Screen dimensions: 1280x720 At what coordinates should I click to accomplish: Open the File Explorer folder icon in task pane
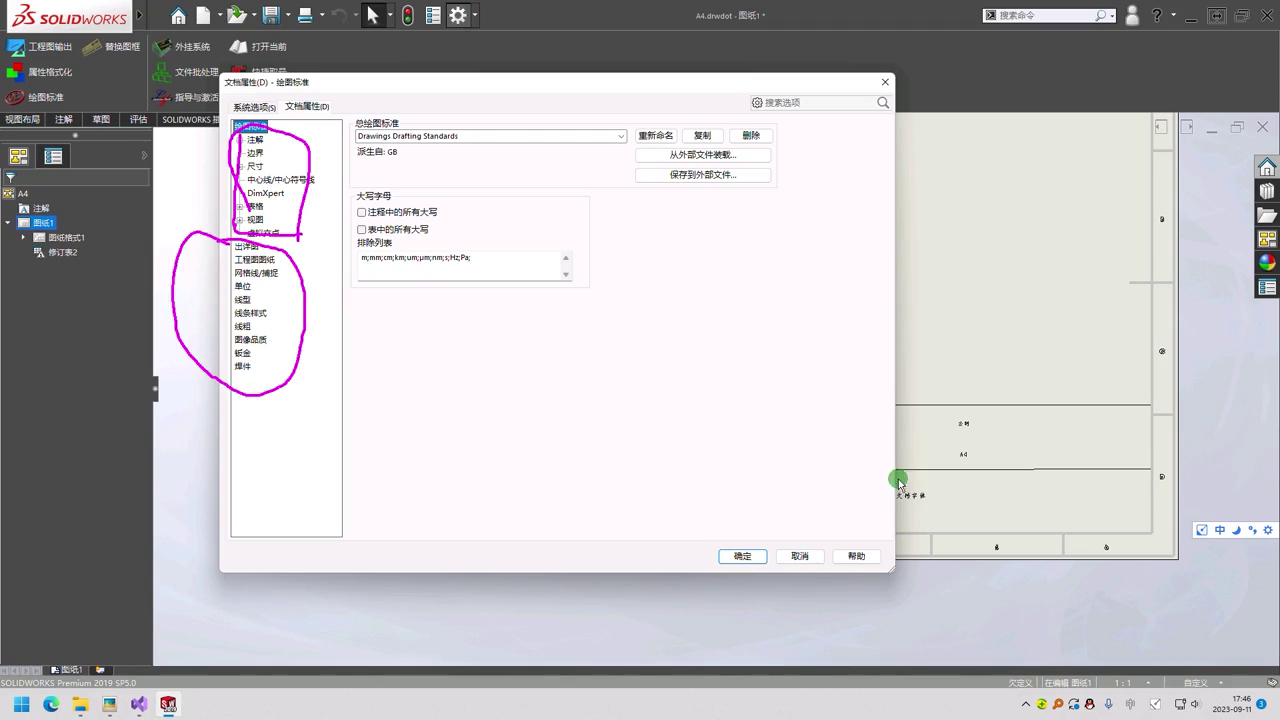pyautogui.click(x=1267, y=215)
